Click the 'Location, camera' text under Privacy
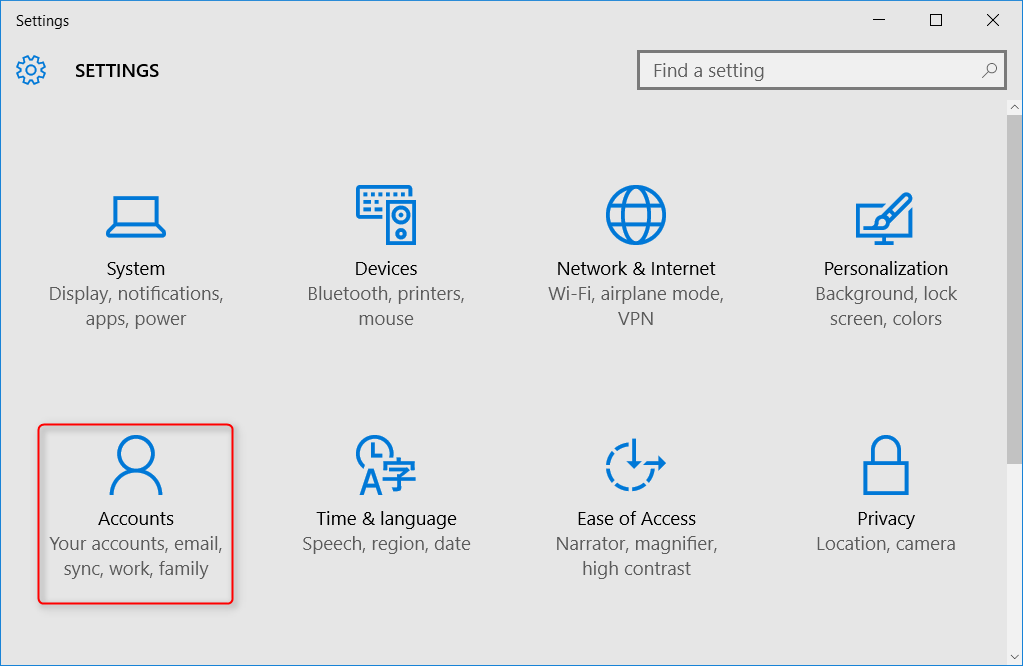 [885, 544]
